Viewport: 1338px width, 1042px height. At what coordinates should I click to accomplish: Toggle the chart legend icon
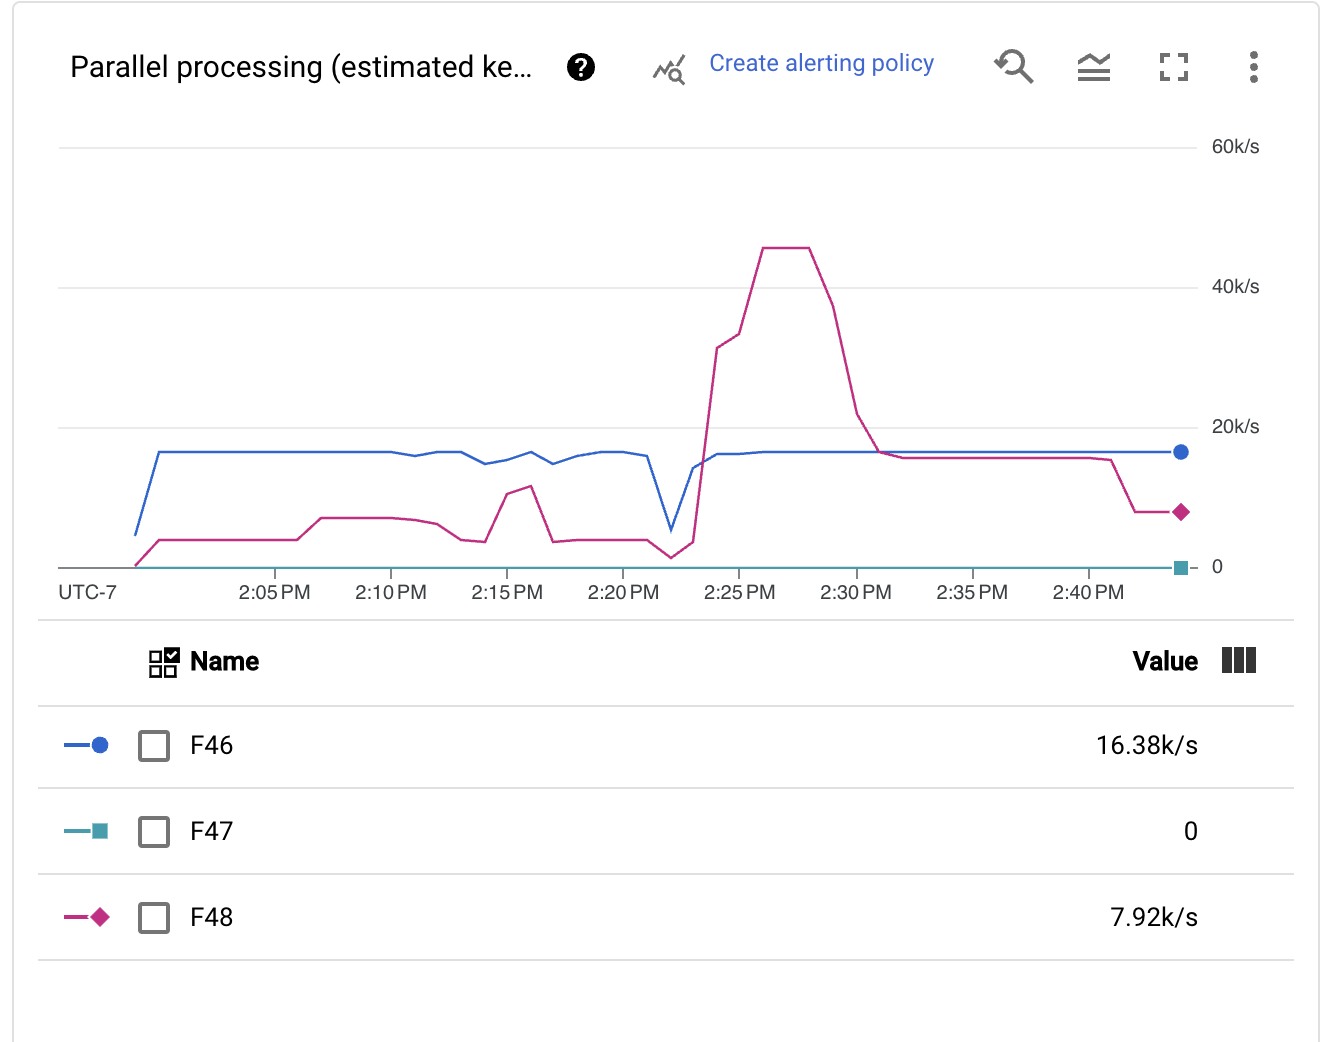pyautogui.click(x=1093, y=67)
